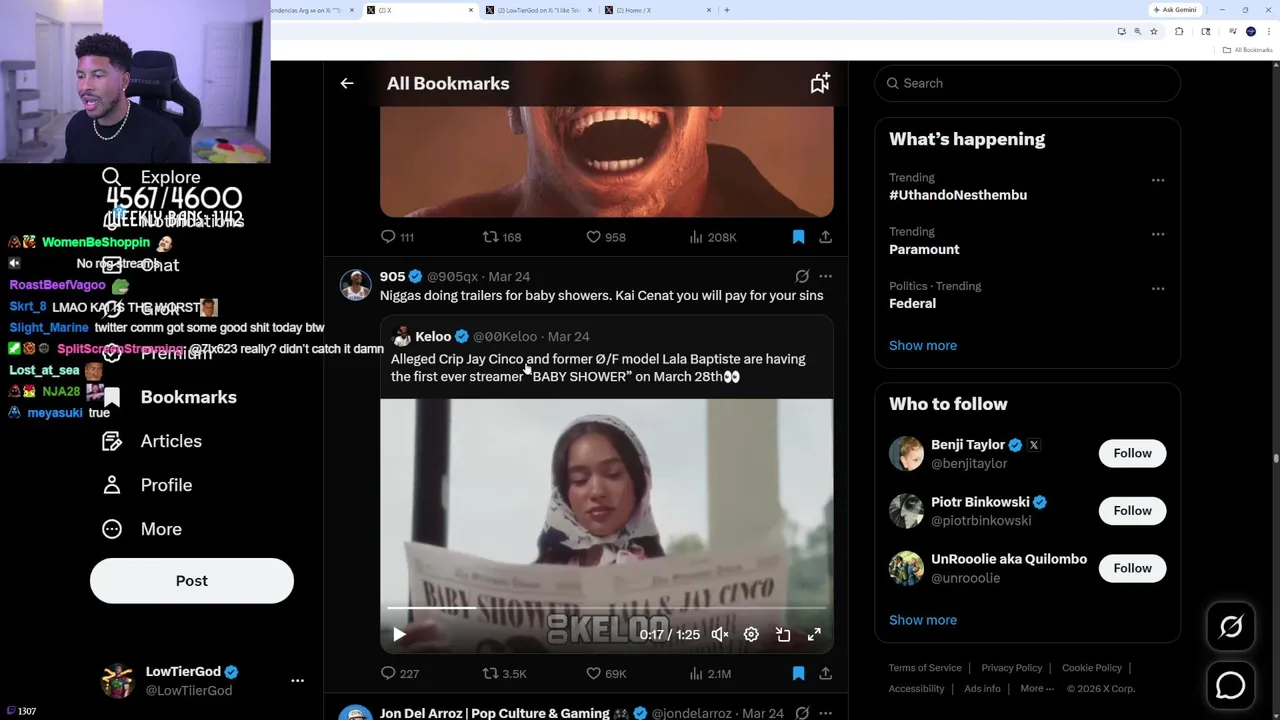Open Privacy Policy link

click(1012, 668)
